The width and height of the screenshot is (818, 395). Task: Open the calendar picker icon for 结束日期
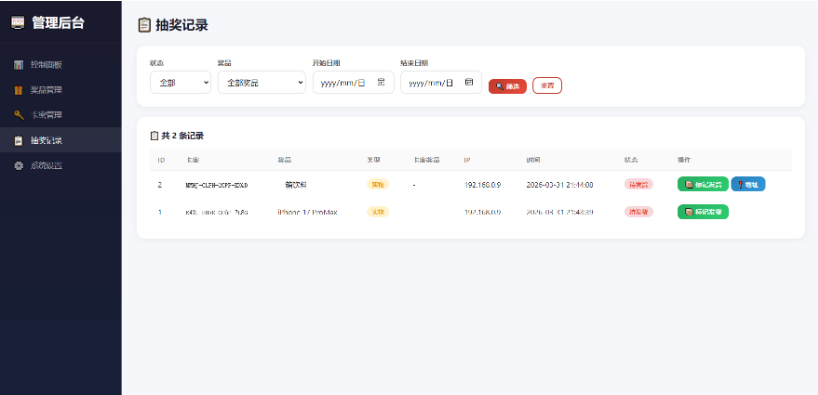point(468,82)
